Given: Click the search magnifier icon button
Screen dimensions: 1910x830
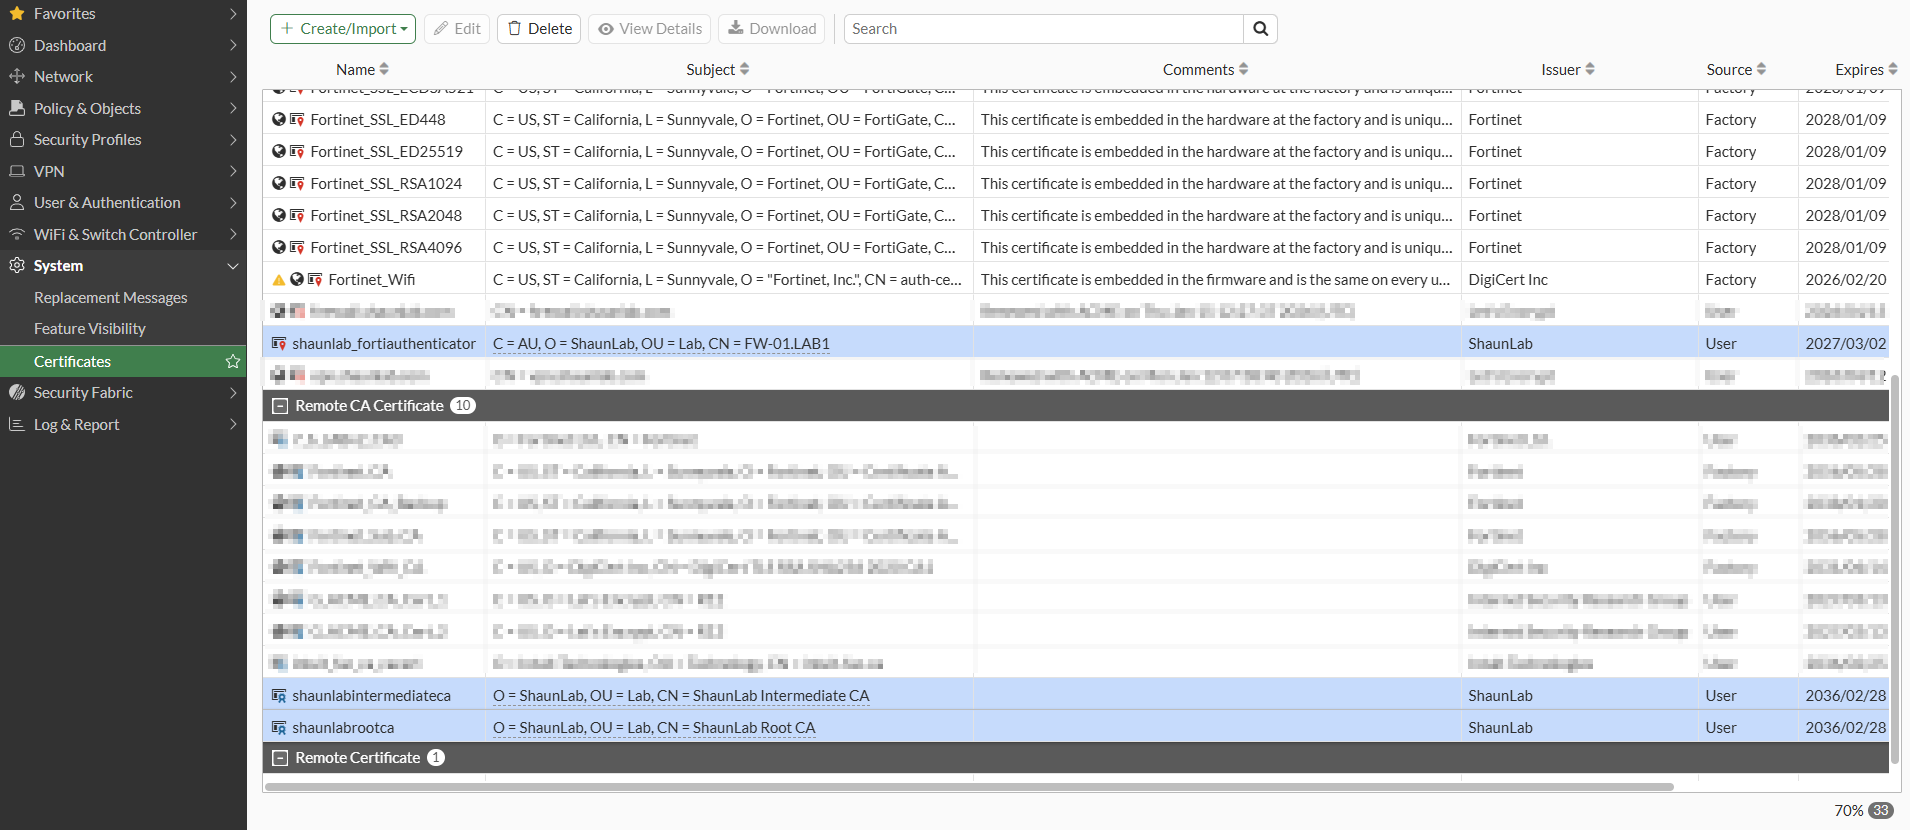Looking at the screenshot, I should point(1260,29).
